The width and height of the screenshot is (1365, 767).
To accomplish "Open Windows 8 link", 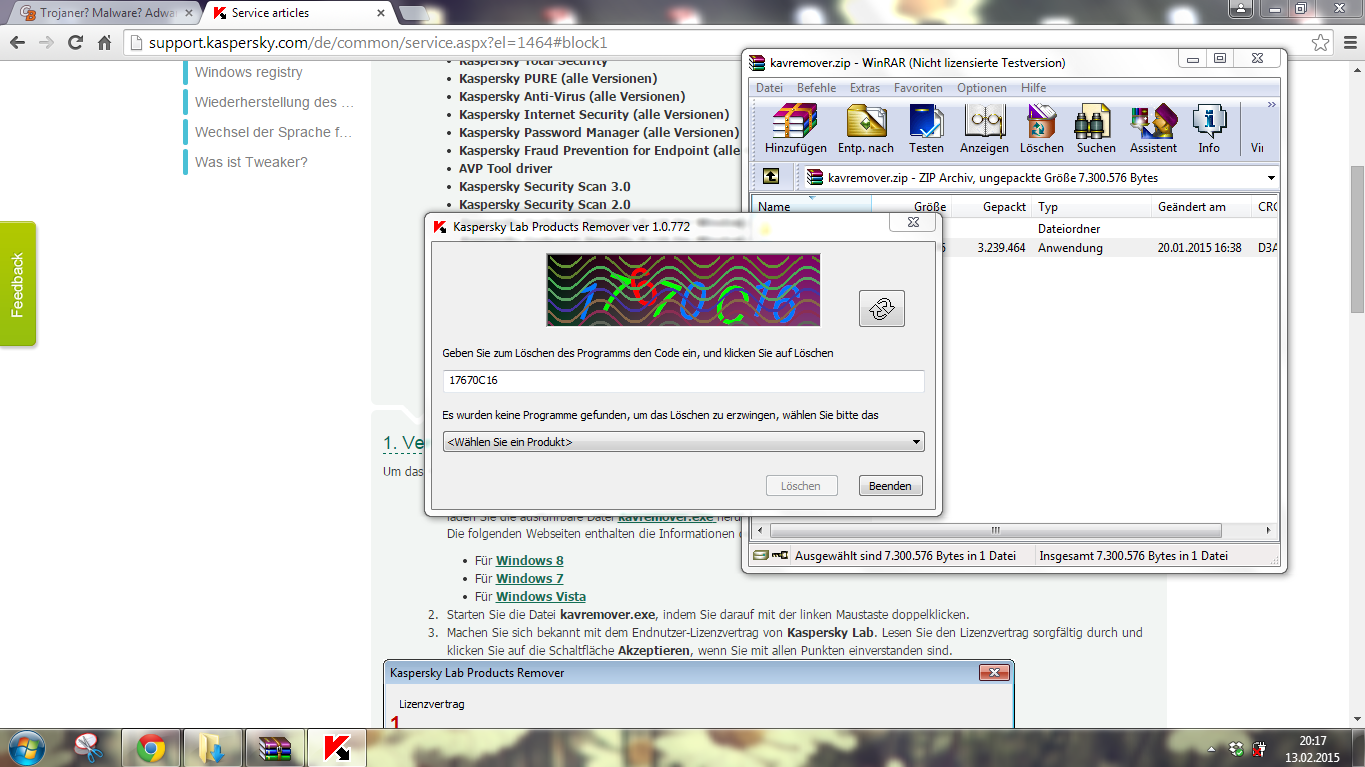I will 530,561.
